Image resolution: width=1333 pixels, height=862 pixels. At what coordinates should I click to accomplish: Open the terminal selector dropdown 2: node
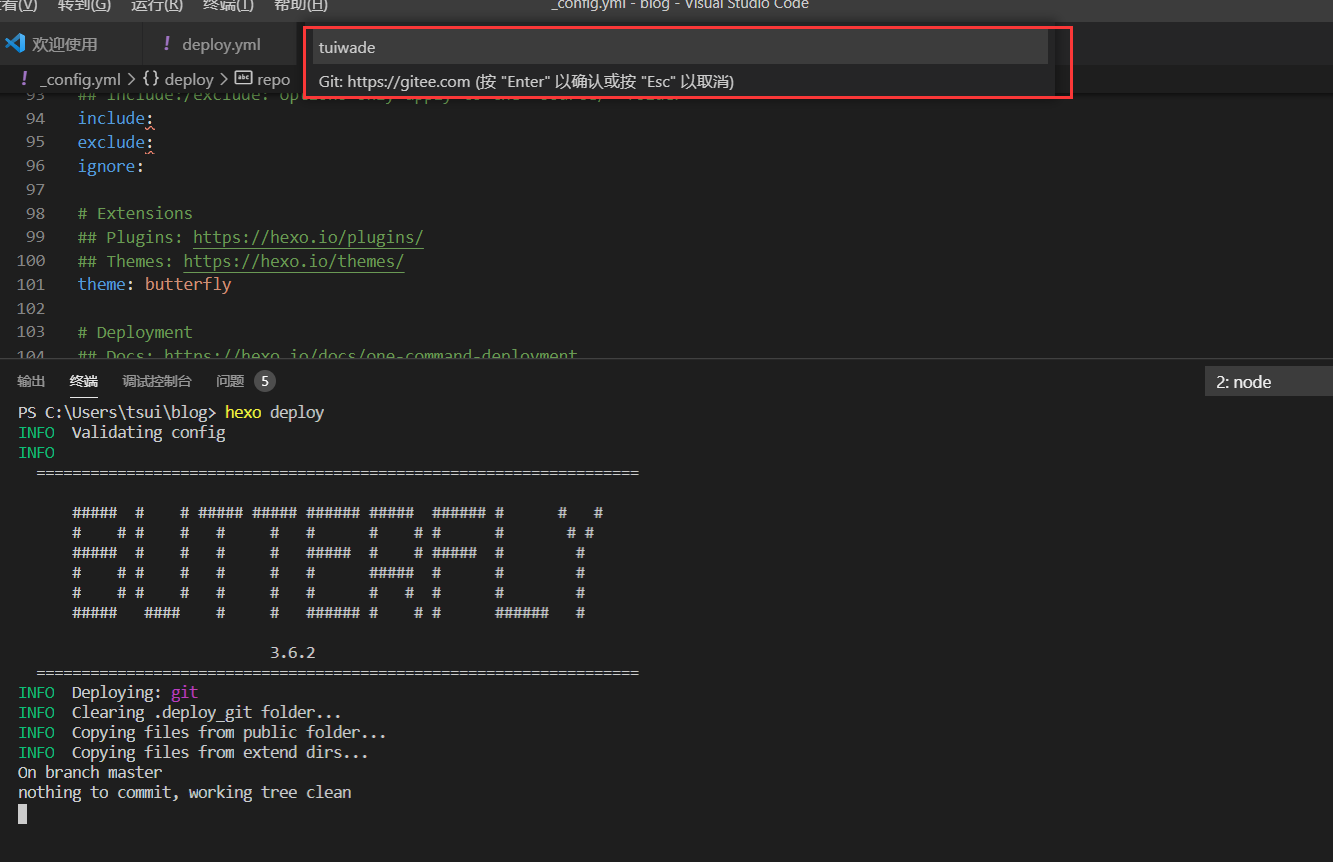click(1269, 381)
